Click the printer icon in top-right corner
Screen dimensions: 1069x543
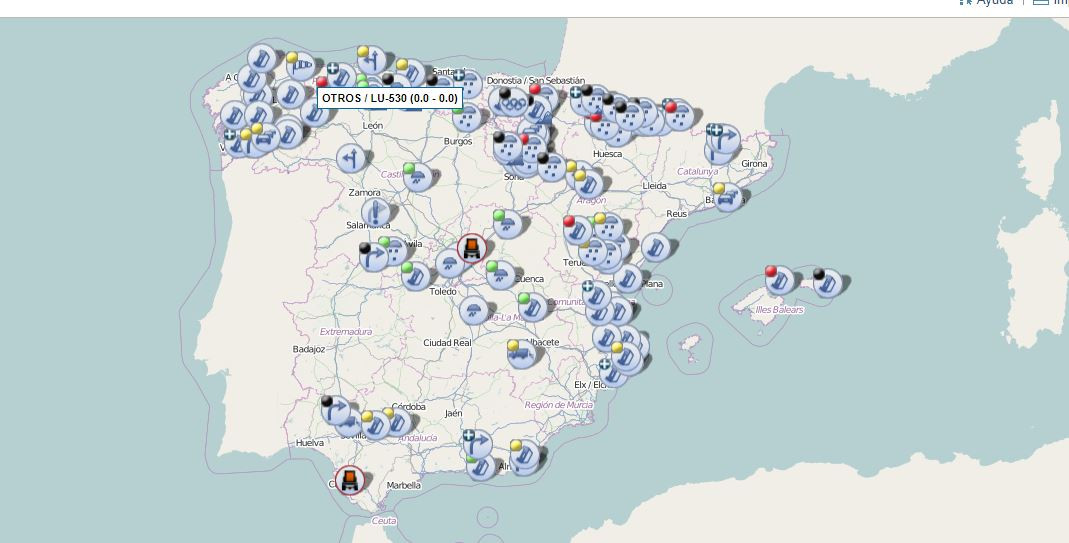tap(1040, 3)
